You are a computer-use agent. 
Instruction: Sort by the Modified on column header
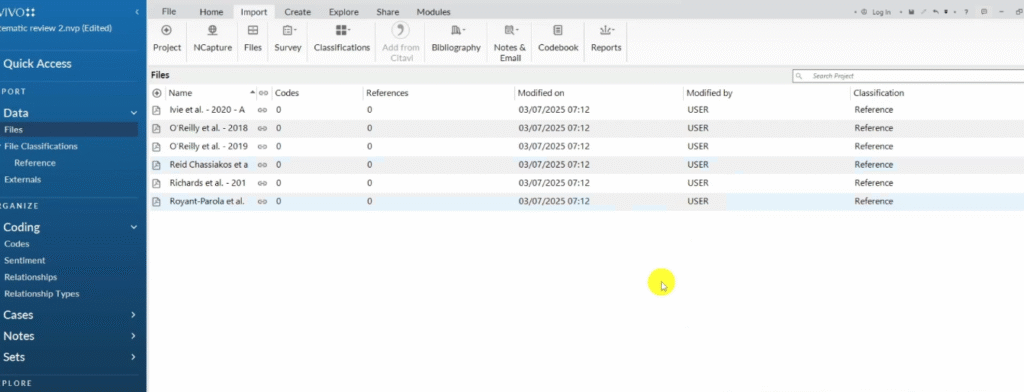point(541,93)
